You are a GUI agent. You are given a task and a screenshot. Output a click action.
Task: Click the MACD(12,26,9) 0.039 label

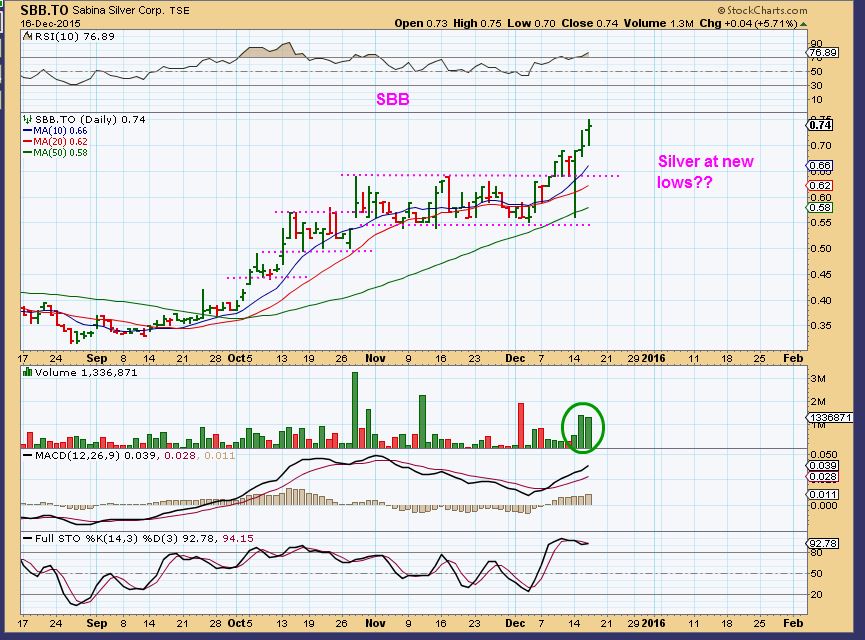pyautogui.click(x=97, y=456)
